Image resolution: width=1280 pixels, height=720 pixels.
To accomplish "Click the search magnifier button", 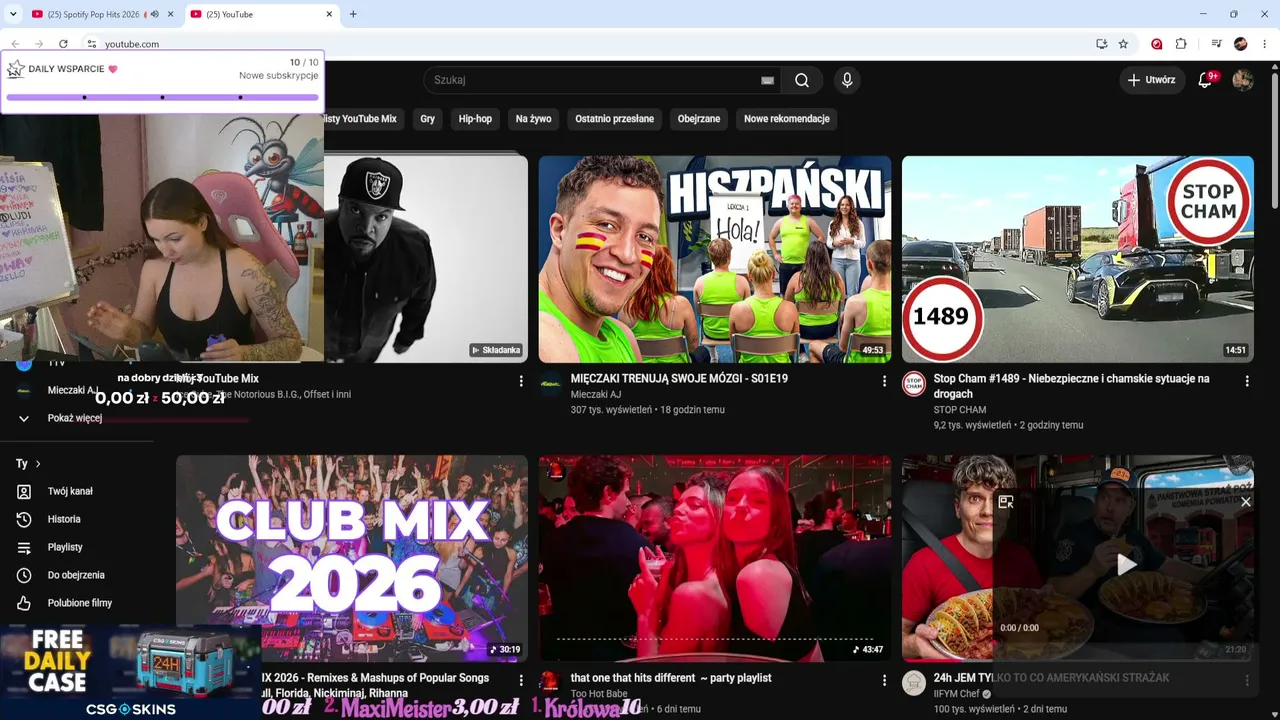I will [x=802, y=80].
